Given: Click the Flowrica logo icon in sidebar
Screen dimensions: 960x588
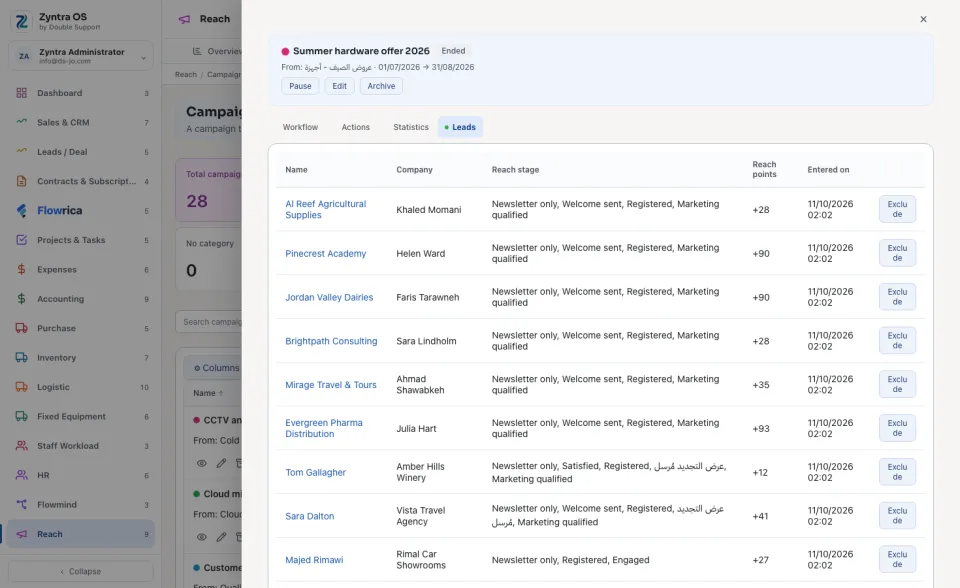Looking at the screenshot, I should tap(21, 210).
